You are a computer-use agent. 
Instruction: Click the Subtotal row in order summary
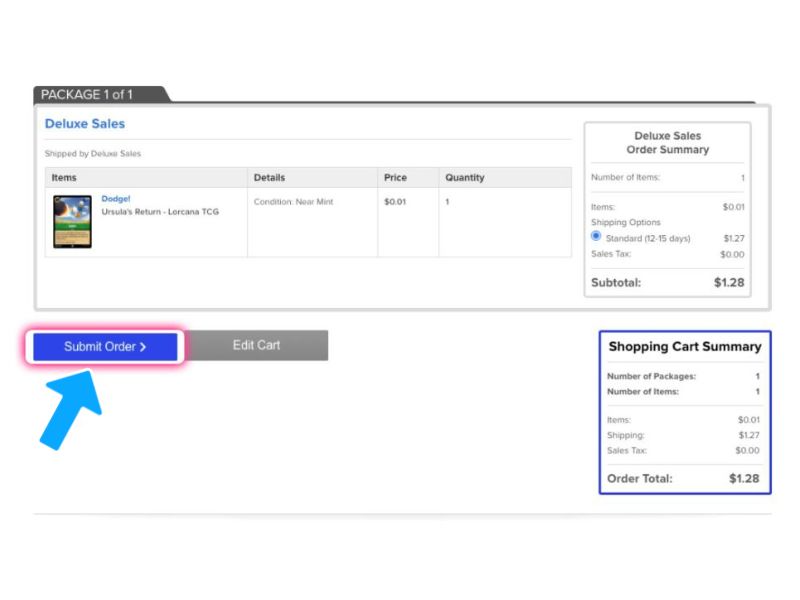pyautogui.click(x=667, y=282)
